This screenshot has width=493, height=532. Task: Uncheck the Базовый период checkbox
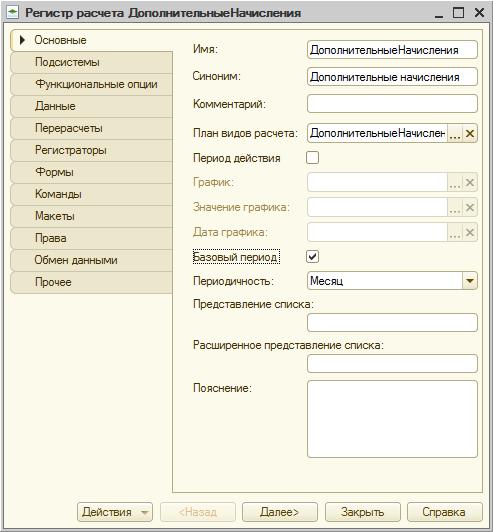pos(312,257)
